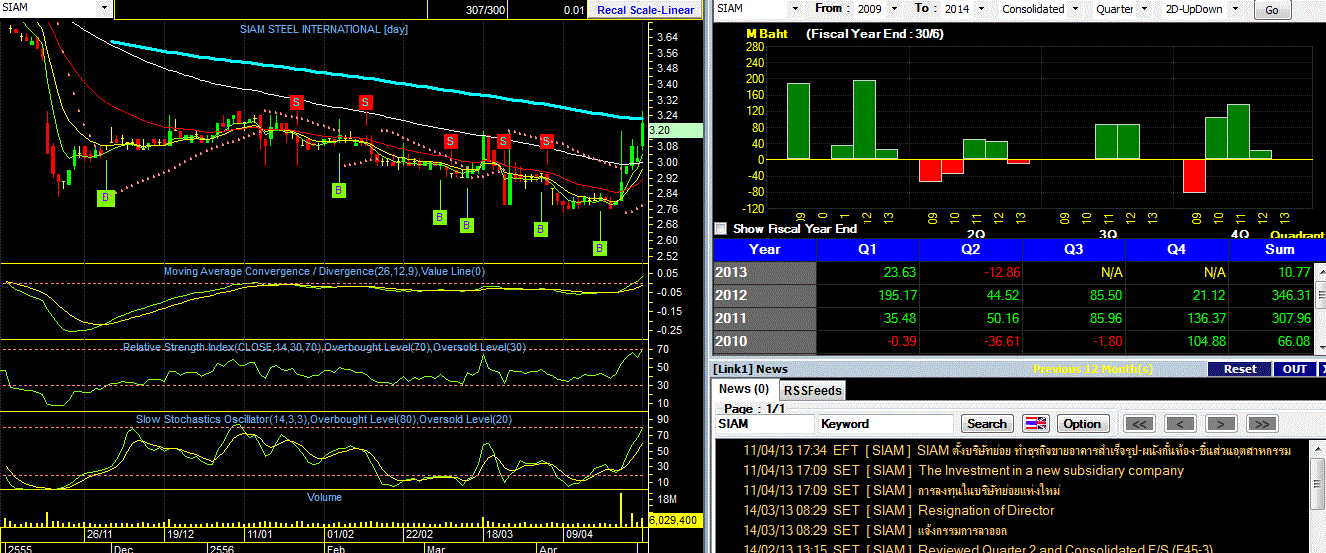Viewport: 1326px width, 553px height.
Task: Click the 104.88 value in the 2010 row
Action: 1205,342
